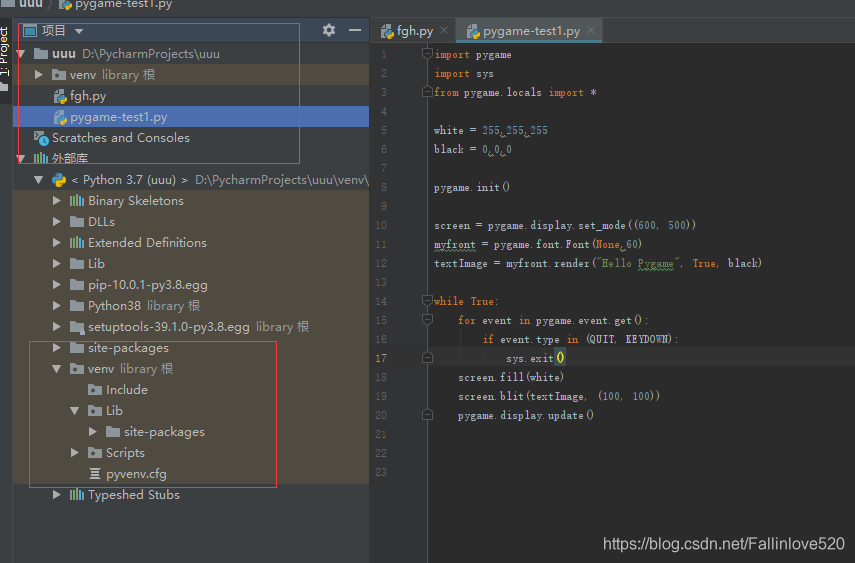Collapse the Python 3.7 (uuu) interpreter node
The image size is (855, 563).
coord(39,179)
